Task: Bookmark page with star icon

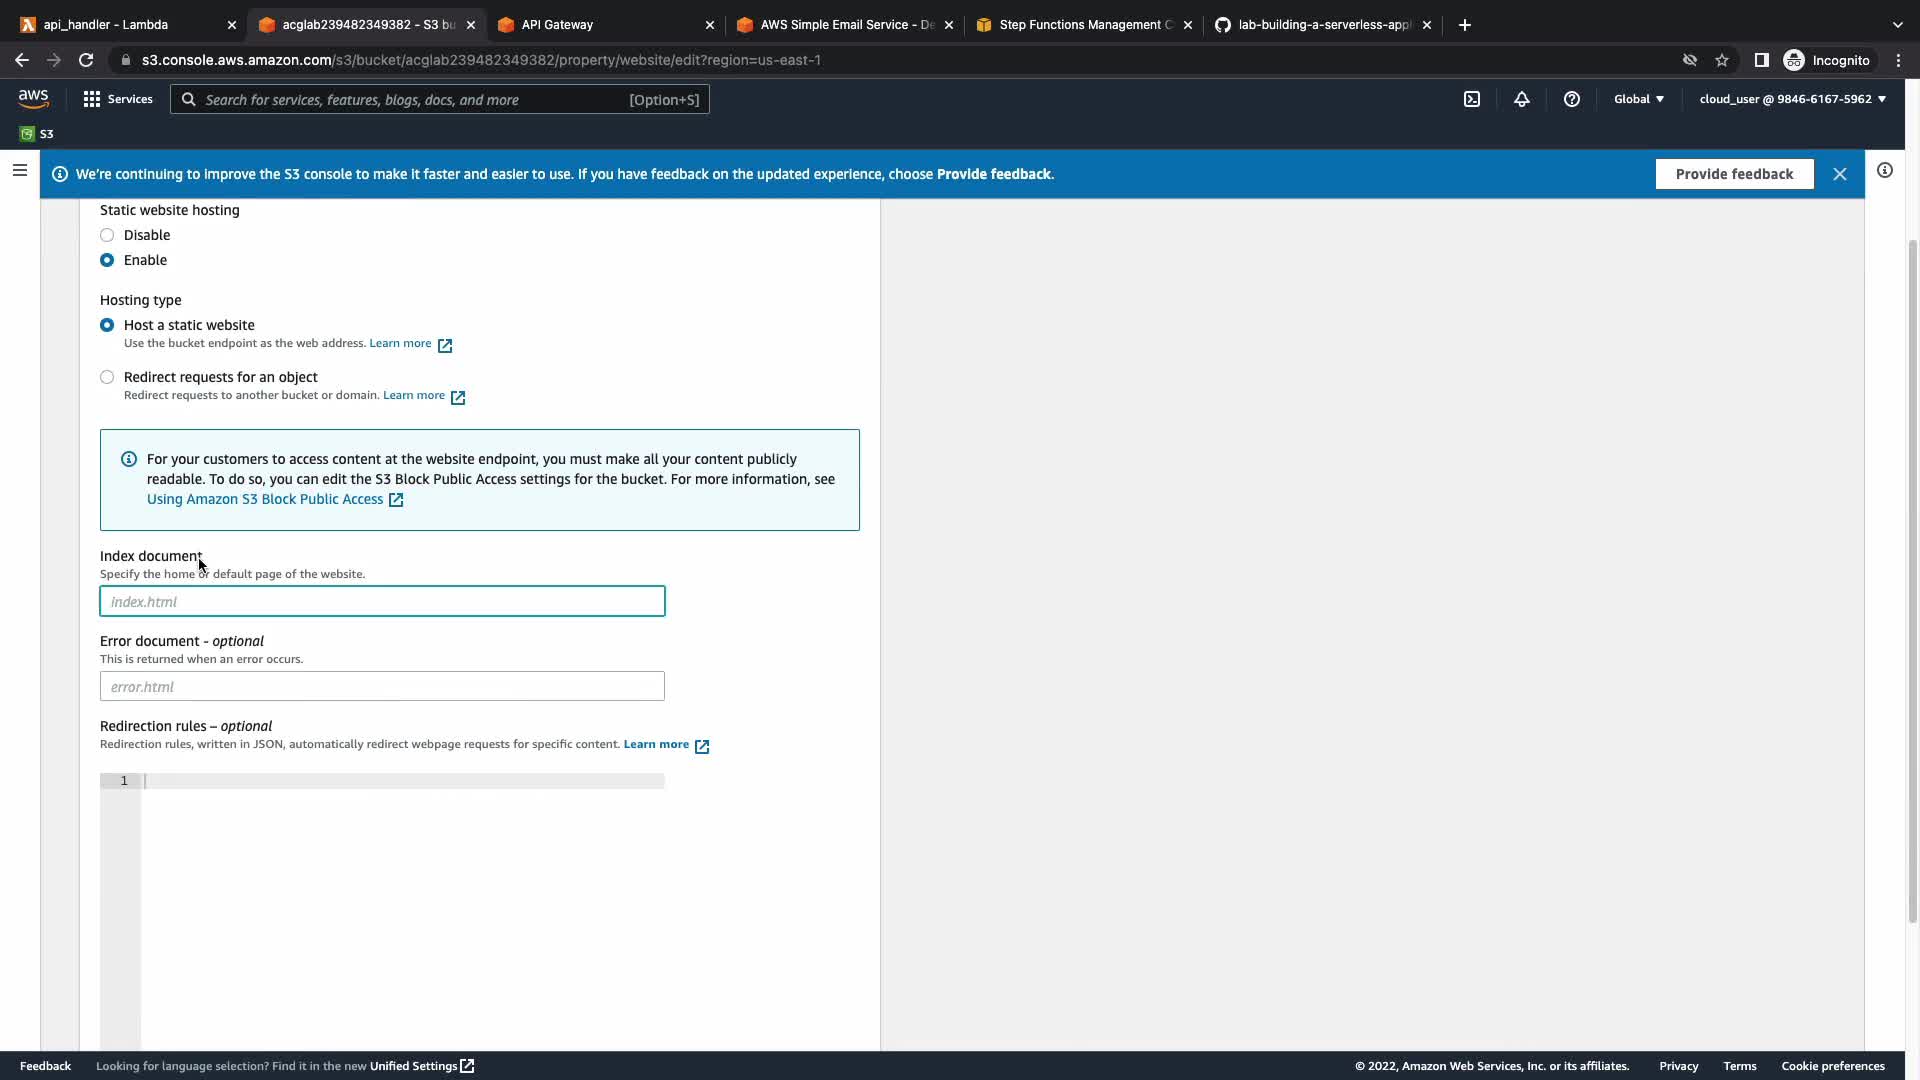Action: coord(1721,60)
